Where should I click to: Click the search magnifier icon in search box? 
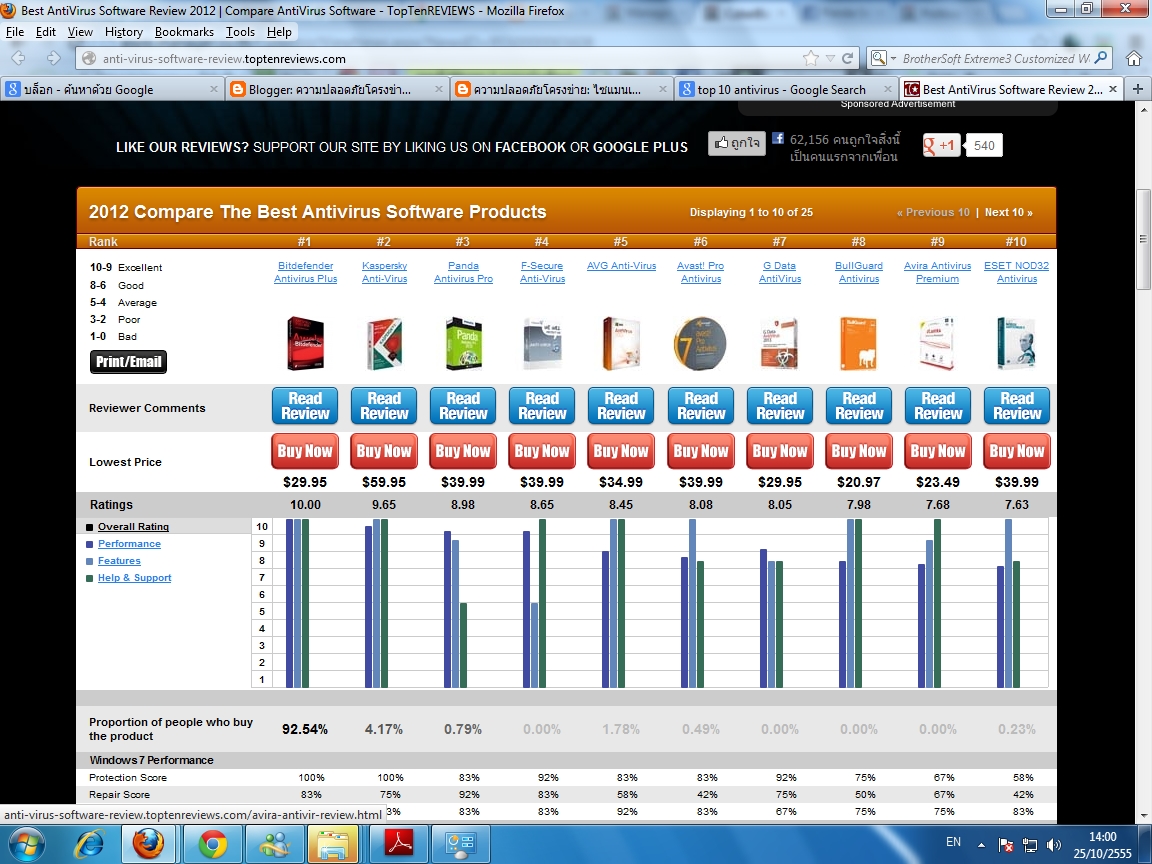point(1101,58)
